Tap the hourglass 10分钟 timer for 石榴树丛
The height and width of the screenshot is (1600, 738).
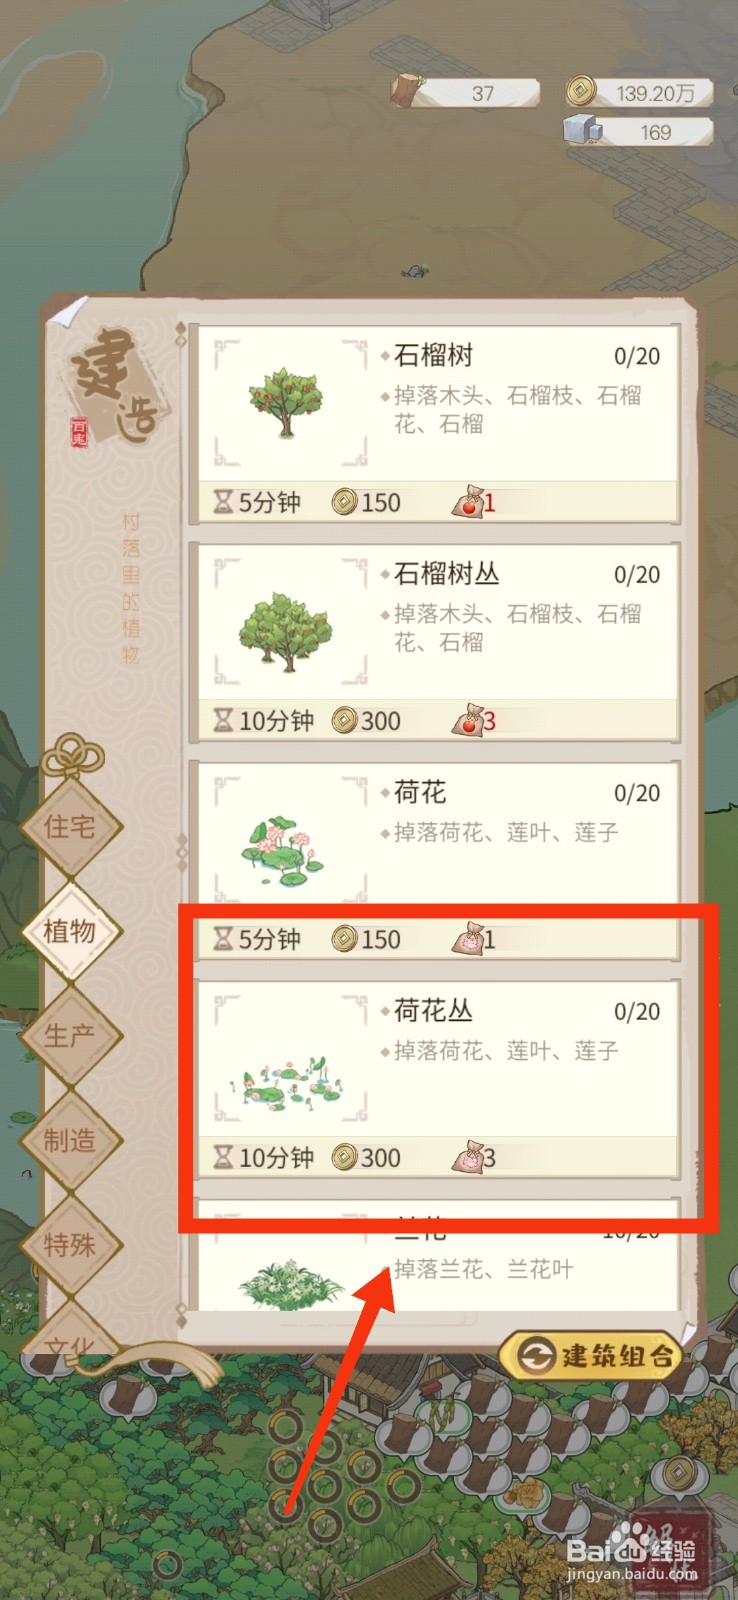point(264,720)
